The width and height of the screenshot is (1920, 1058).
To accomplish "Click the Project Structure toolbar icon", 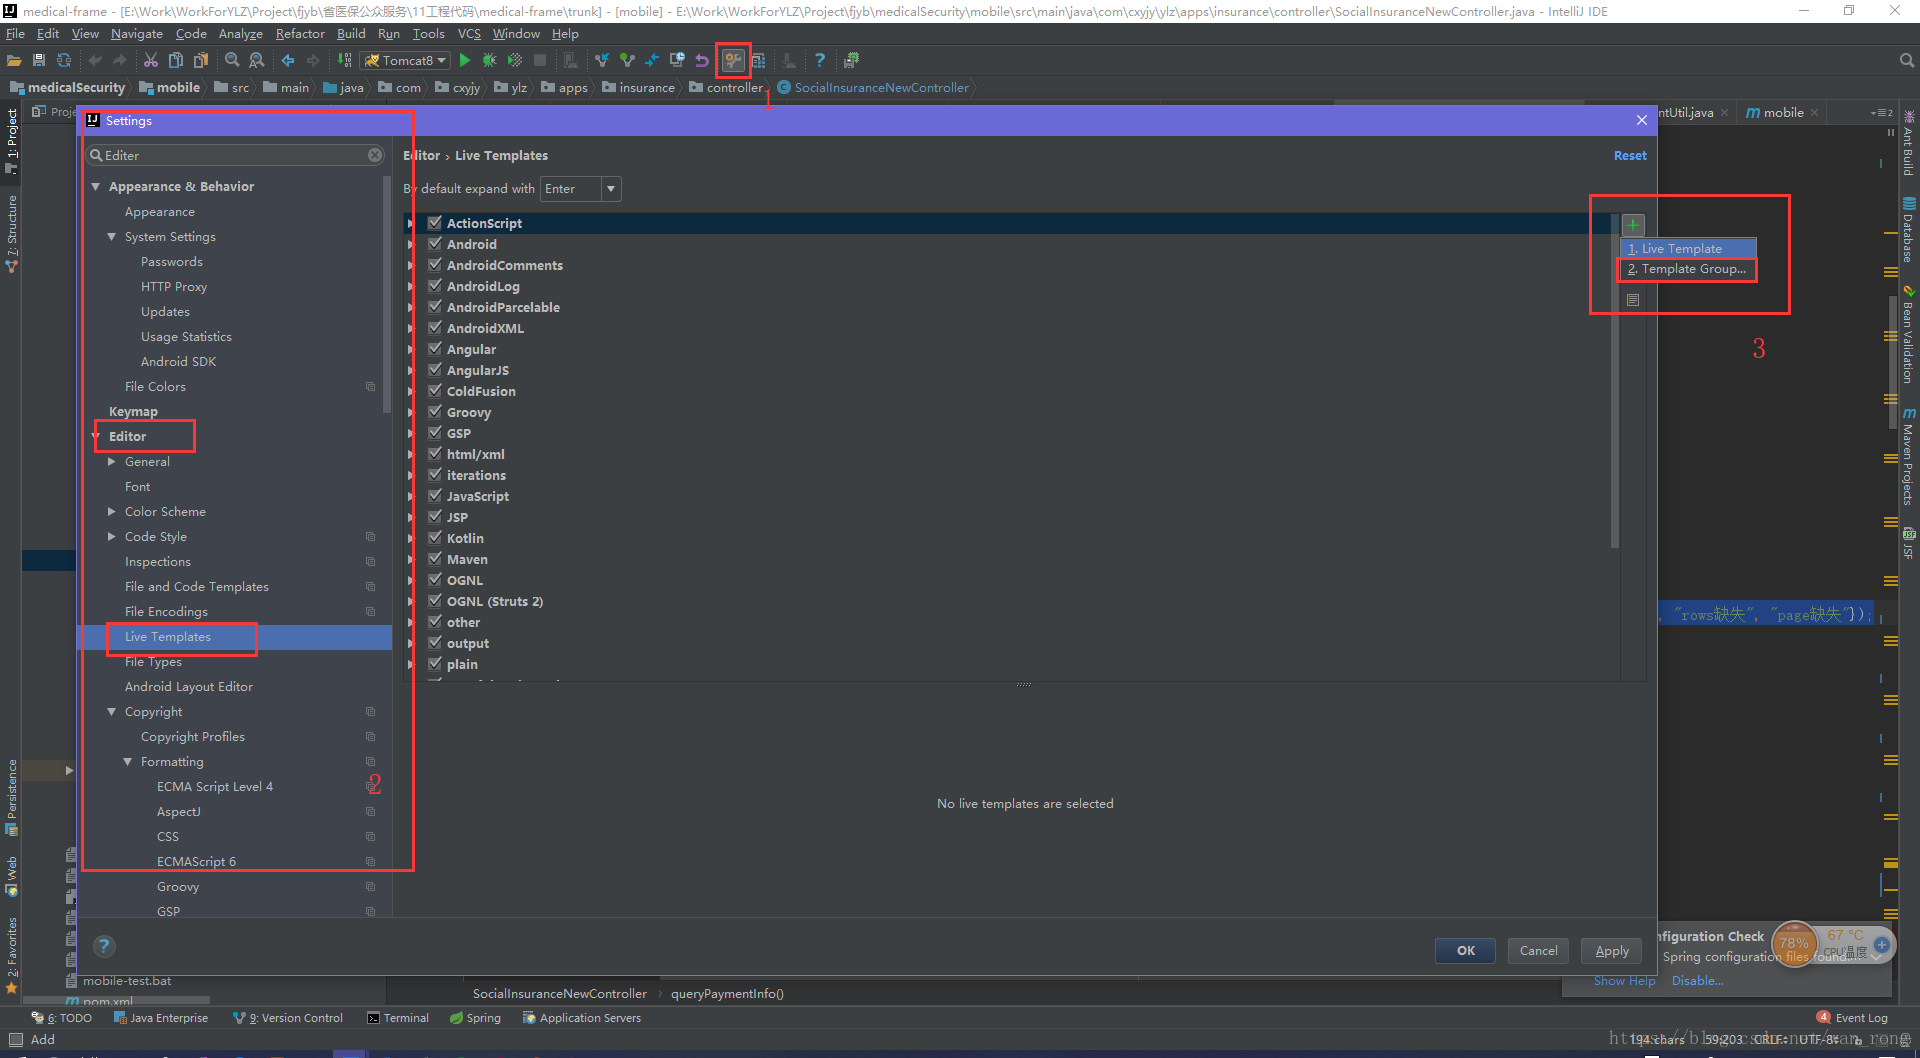I will pyautogui.click(x=758, y=61).
